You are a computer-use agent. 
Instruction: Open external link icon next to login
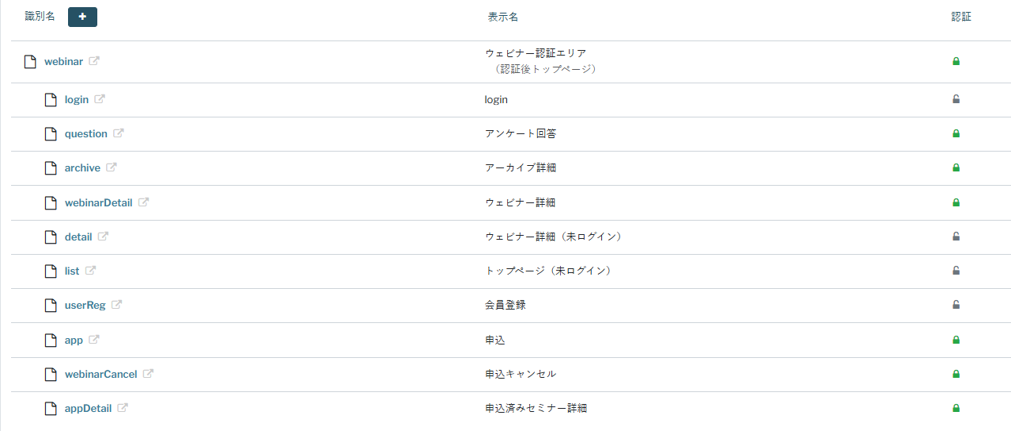pyautogui.click(x=100, y=99)
